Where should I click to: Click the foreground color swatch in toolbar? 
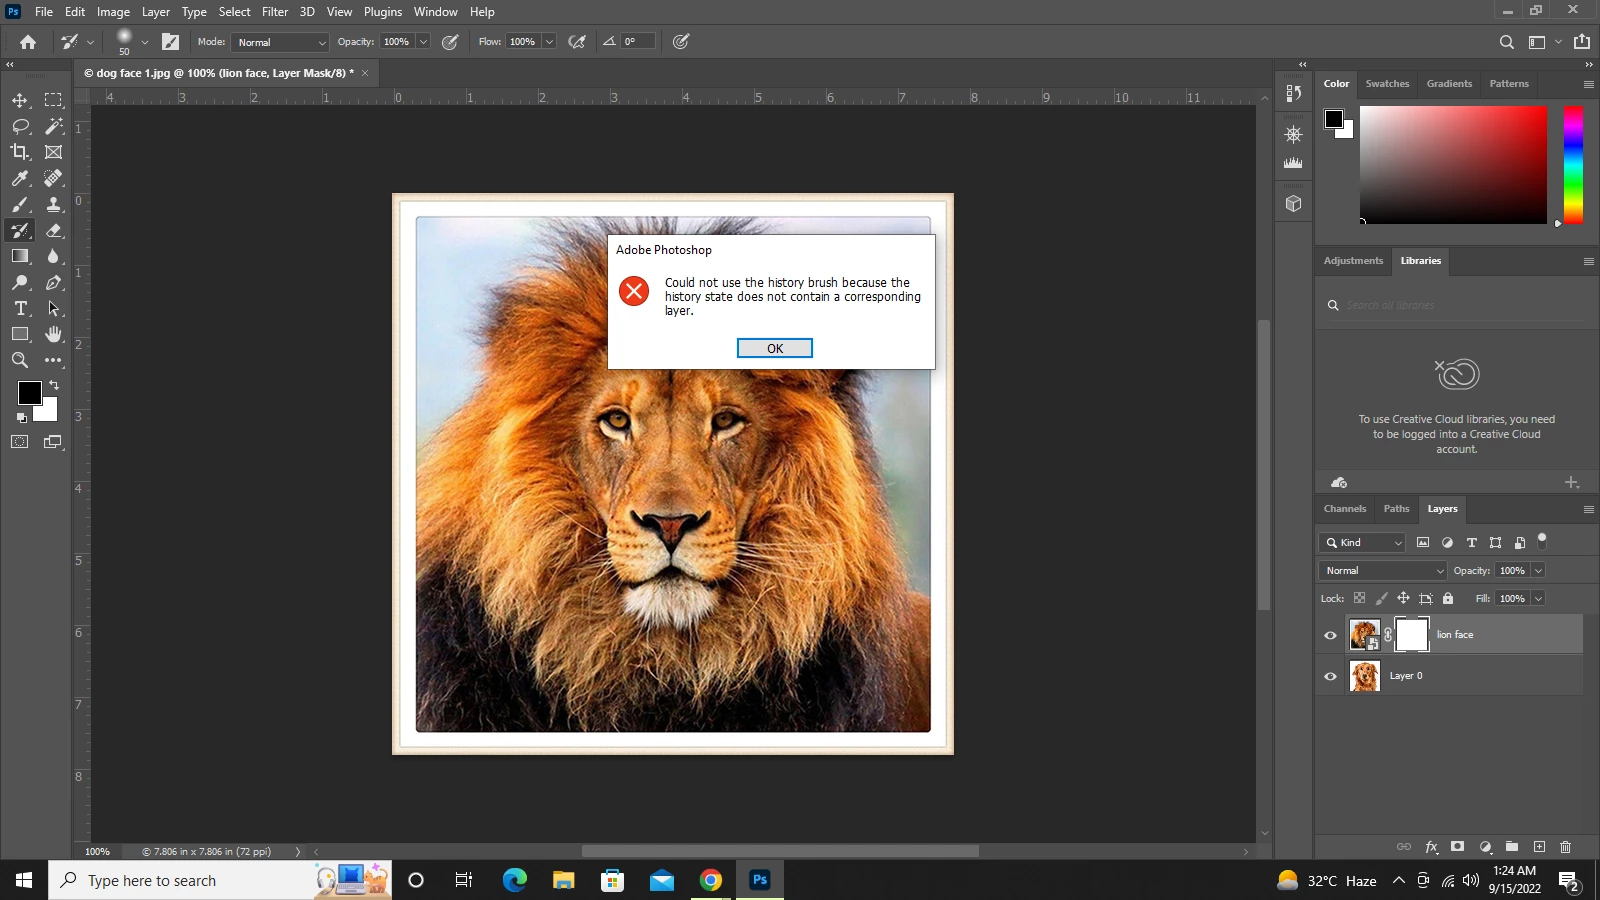click(x=29, y=393)
